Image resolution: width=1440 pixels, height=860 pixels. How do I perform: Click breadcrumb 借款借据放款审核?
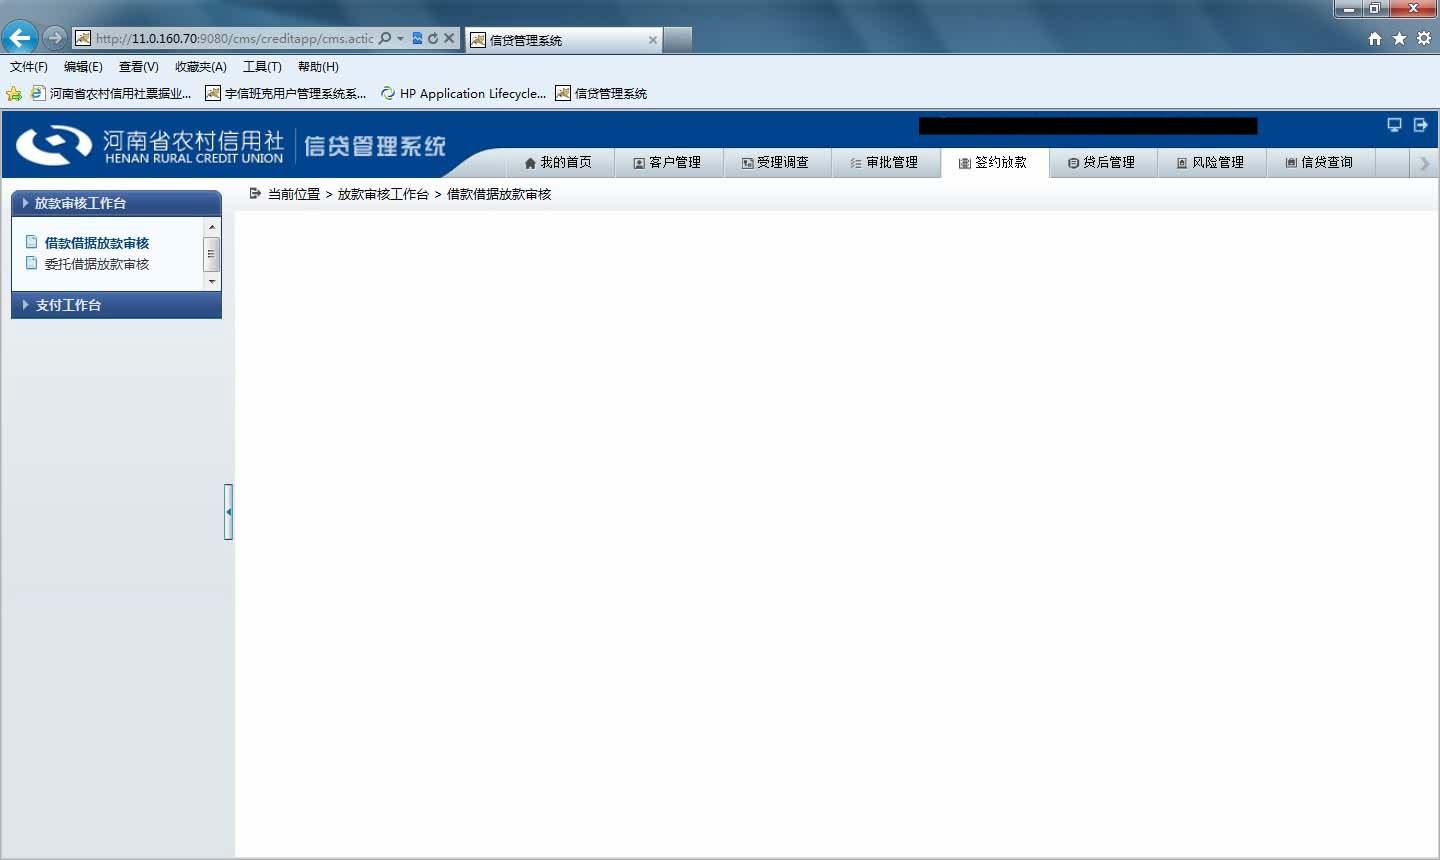point(499,194)
